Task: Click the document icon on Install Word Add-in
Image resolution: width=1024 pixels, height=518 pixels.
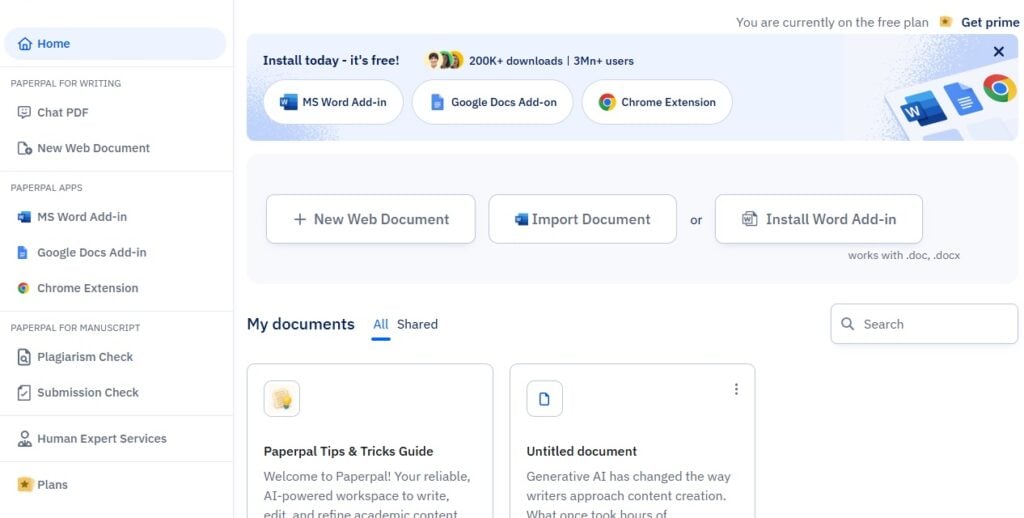Action: [750, 219]
